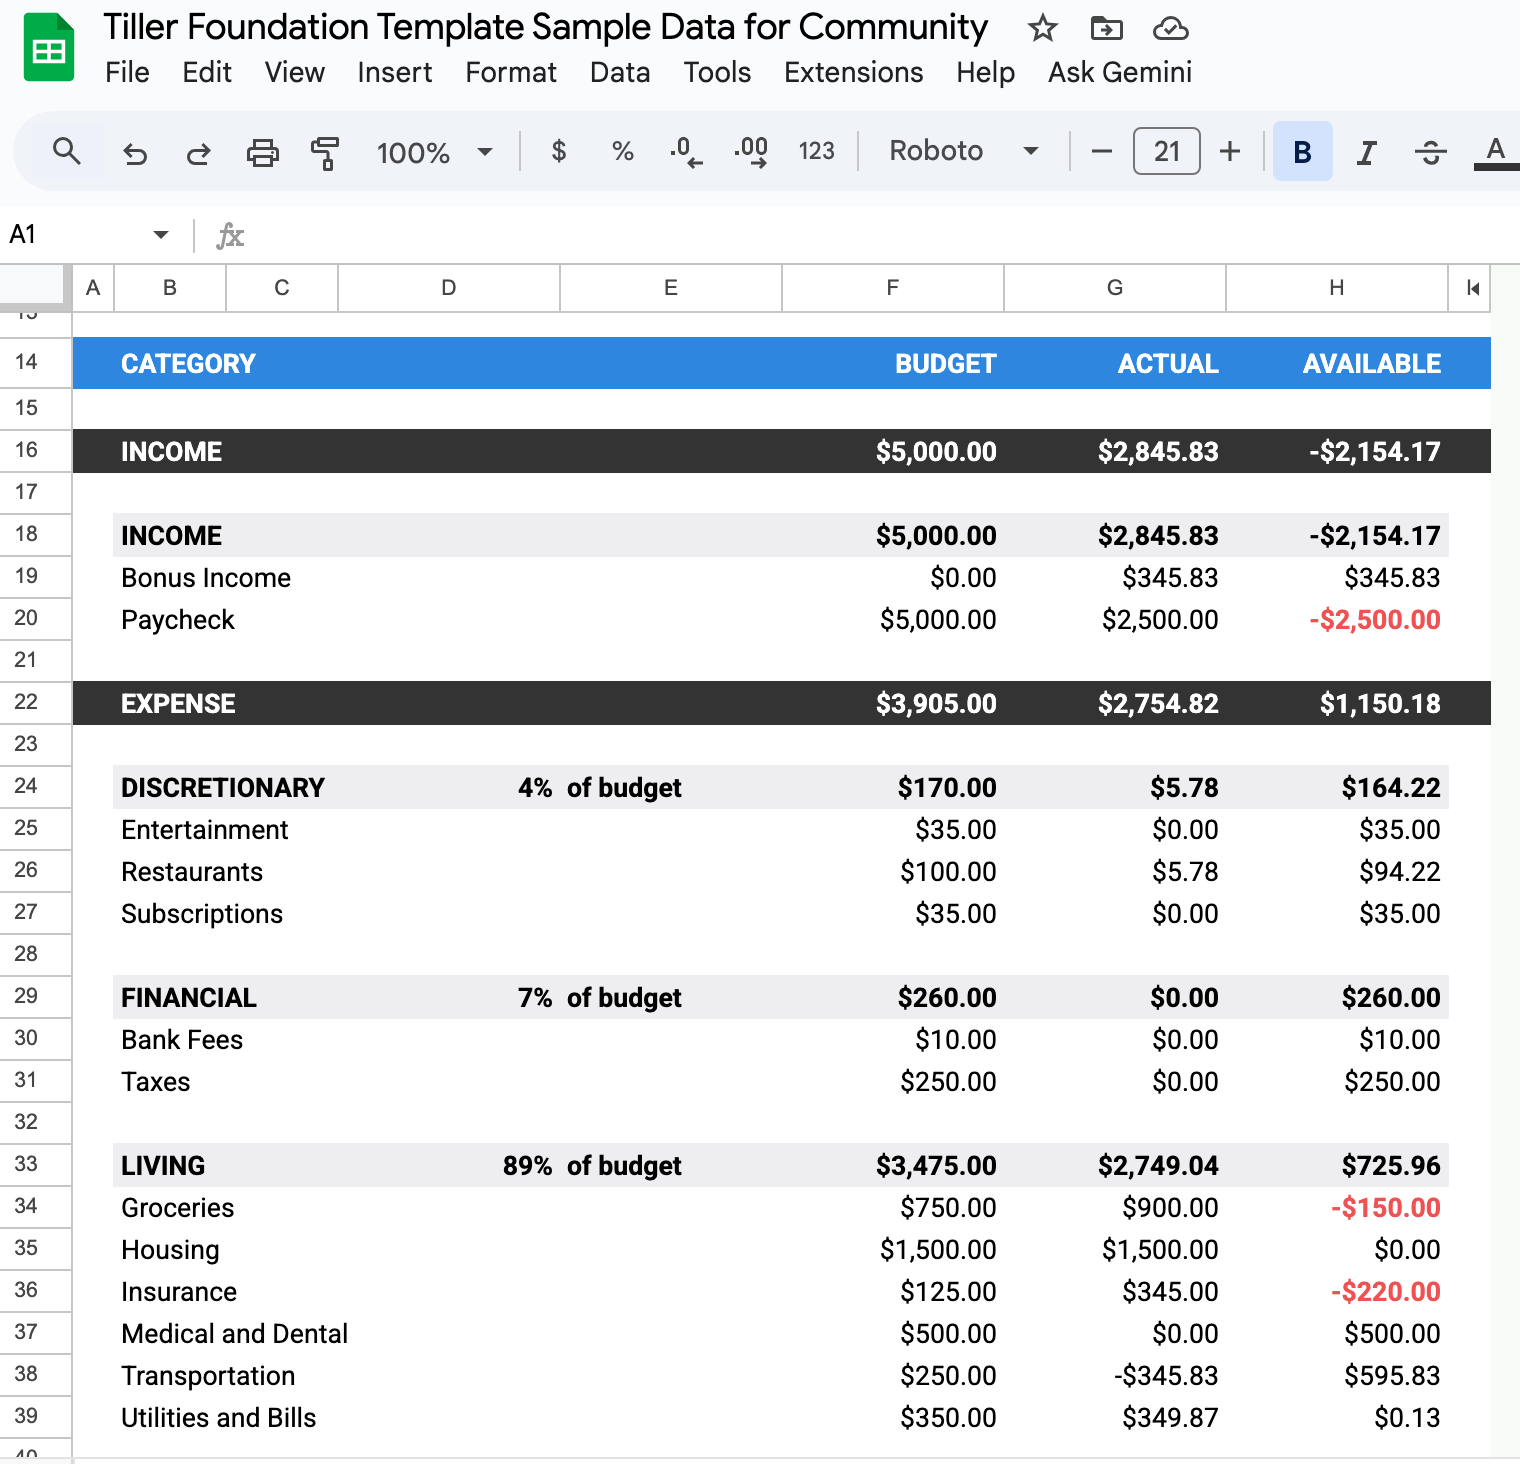This screenshot has height=1464, width=1520.
Task: Select the Housing category cell
Action: coord(170,1249)
